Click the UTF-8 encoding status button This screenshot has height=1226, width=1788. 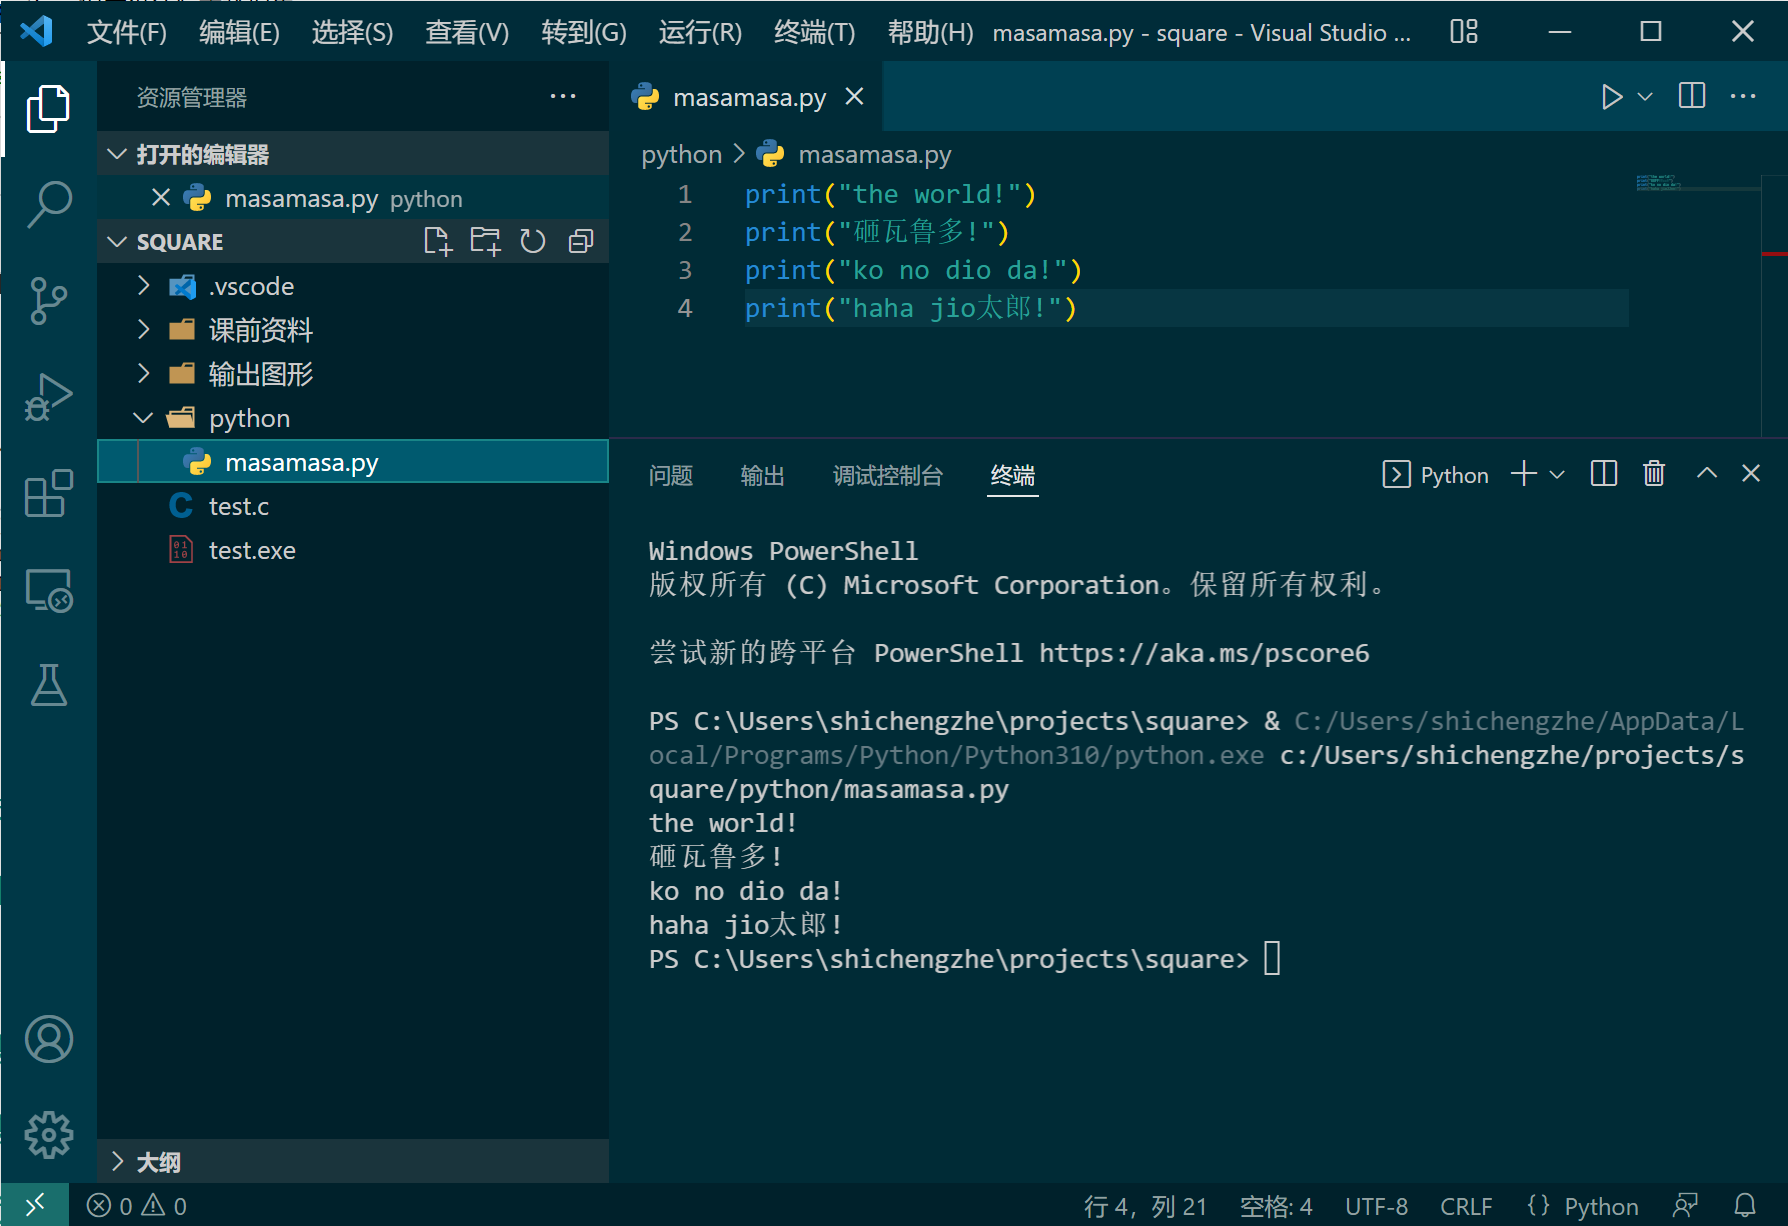(x=1376, y=1206)
